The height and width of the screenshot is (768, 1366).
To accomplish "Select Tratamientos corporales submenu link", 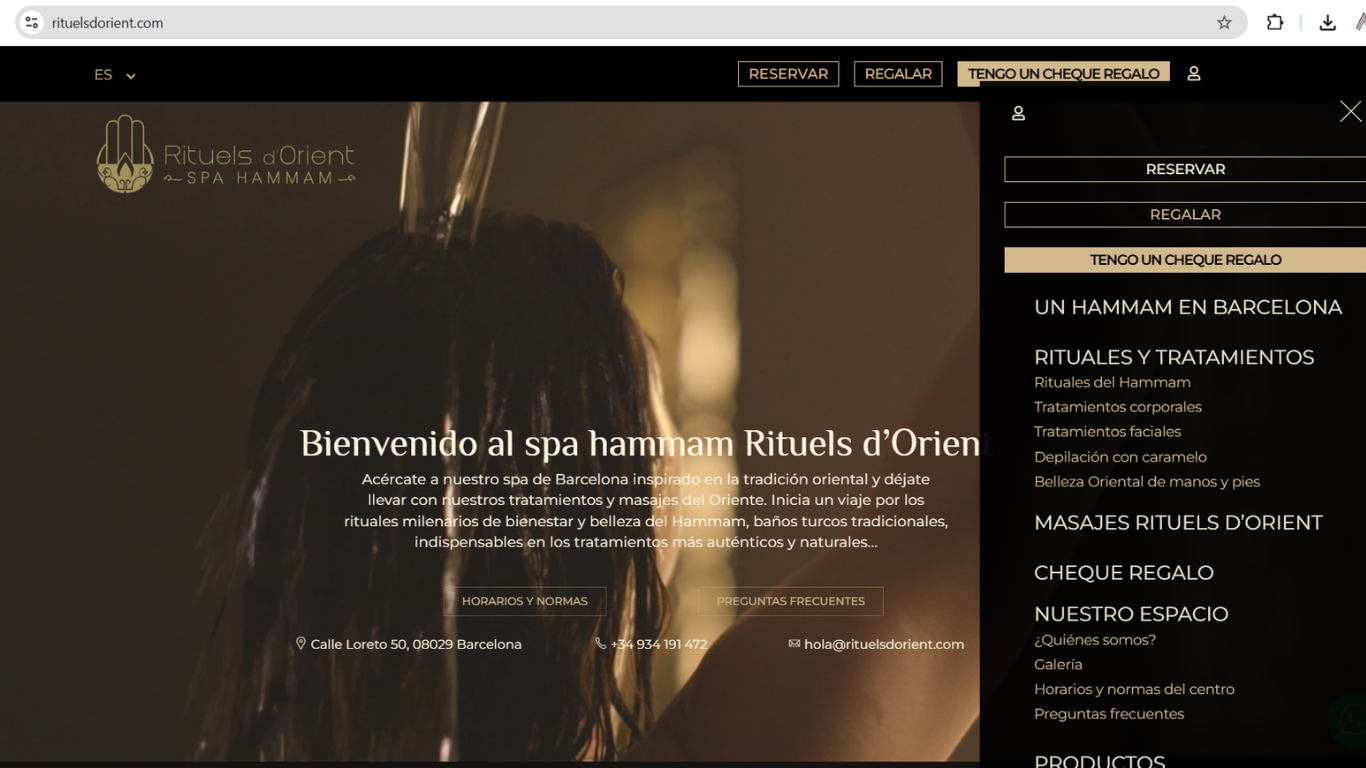I will [x=1118, y=407].
